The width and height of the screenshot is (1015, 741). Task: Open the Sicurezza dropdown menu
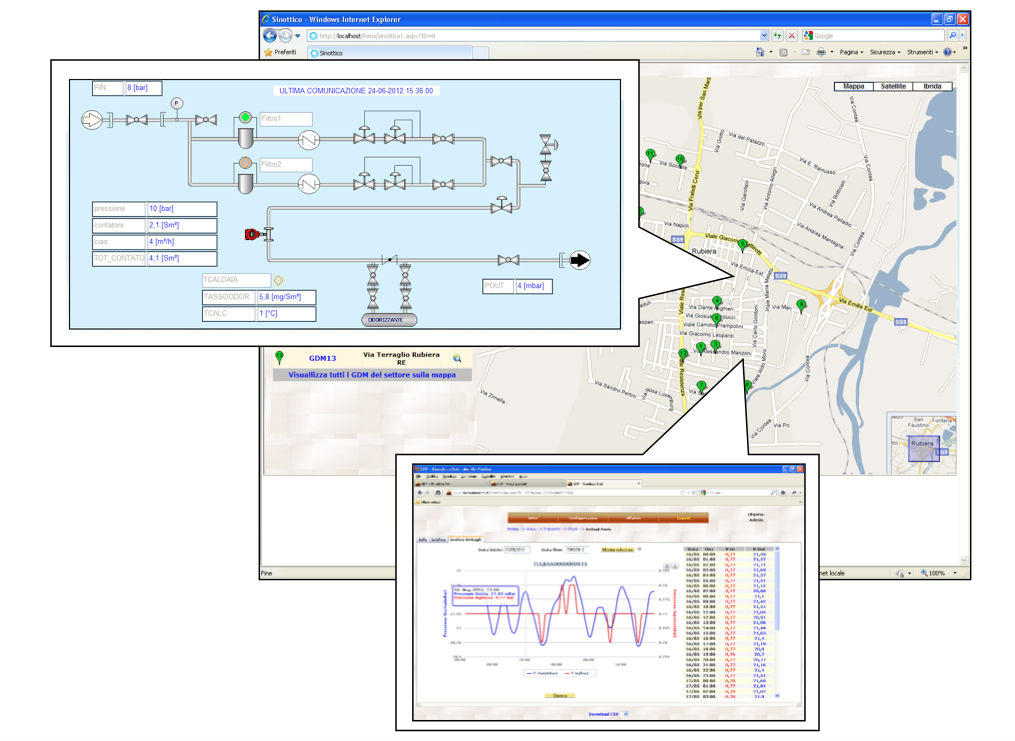click(885, 52)
